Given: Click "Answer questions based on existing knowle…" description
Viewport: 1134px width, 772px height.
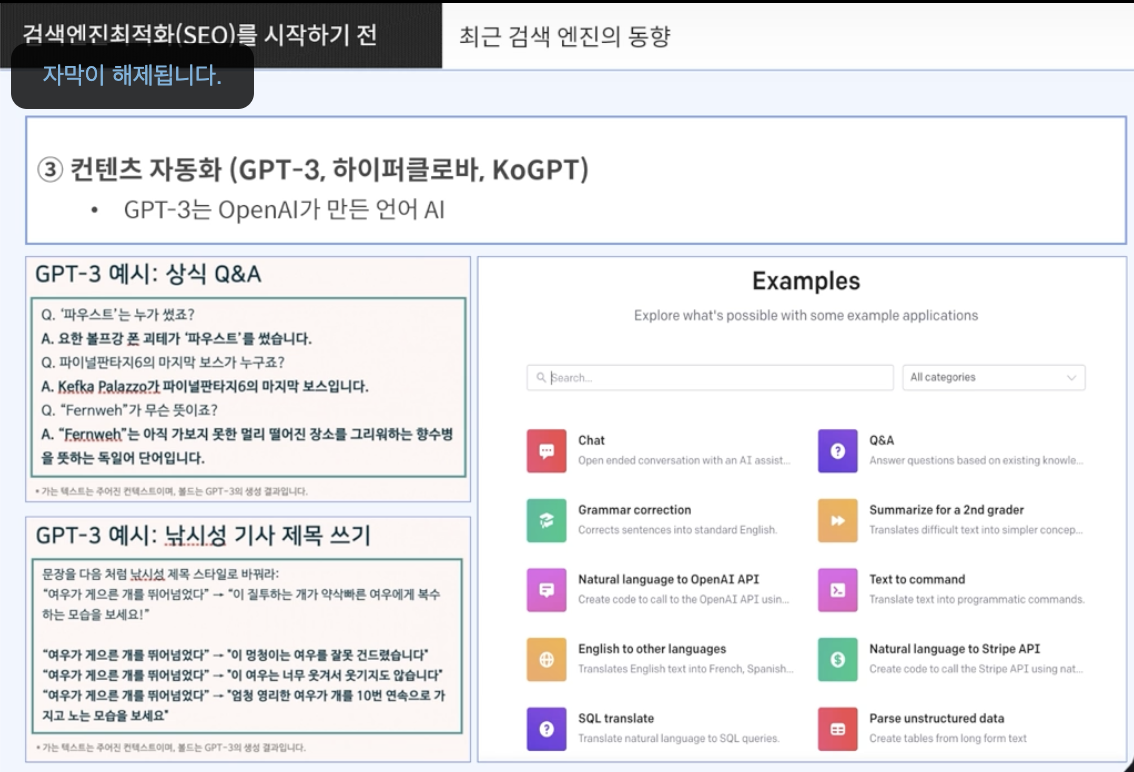Looking at the screenshot, I should click(976, 460).
